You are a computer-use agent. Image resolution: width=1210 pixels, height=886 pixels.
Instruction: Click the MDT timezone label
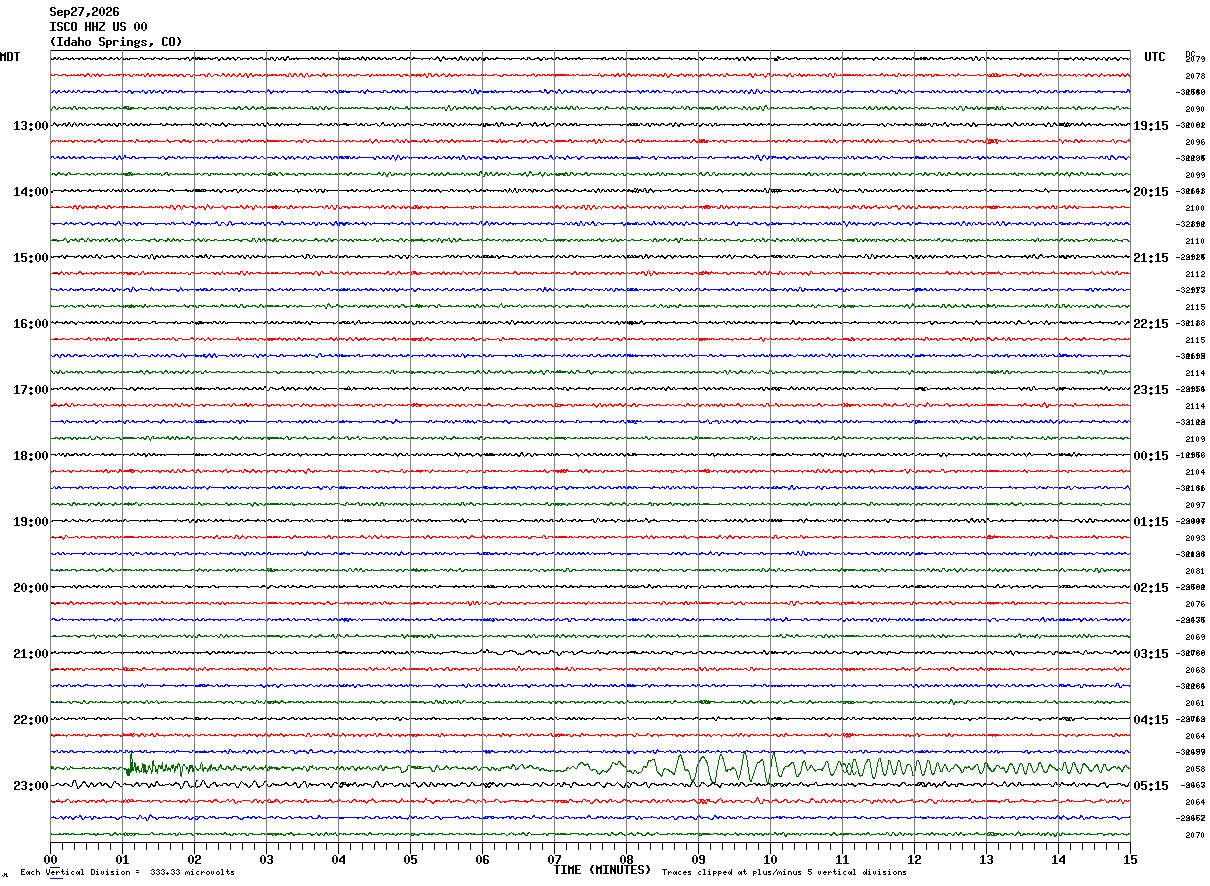click(10, 57)
